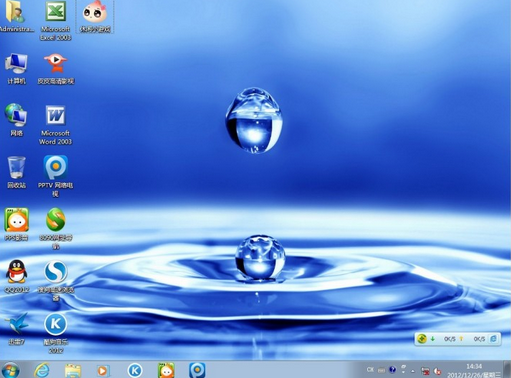Click the keyboard icon on the language bar
511x378 pixels.
click(381, 370)
